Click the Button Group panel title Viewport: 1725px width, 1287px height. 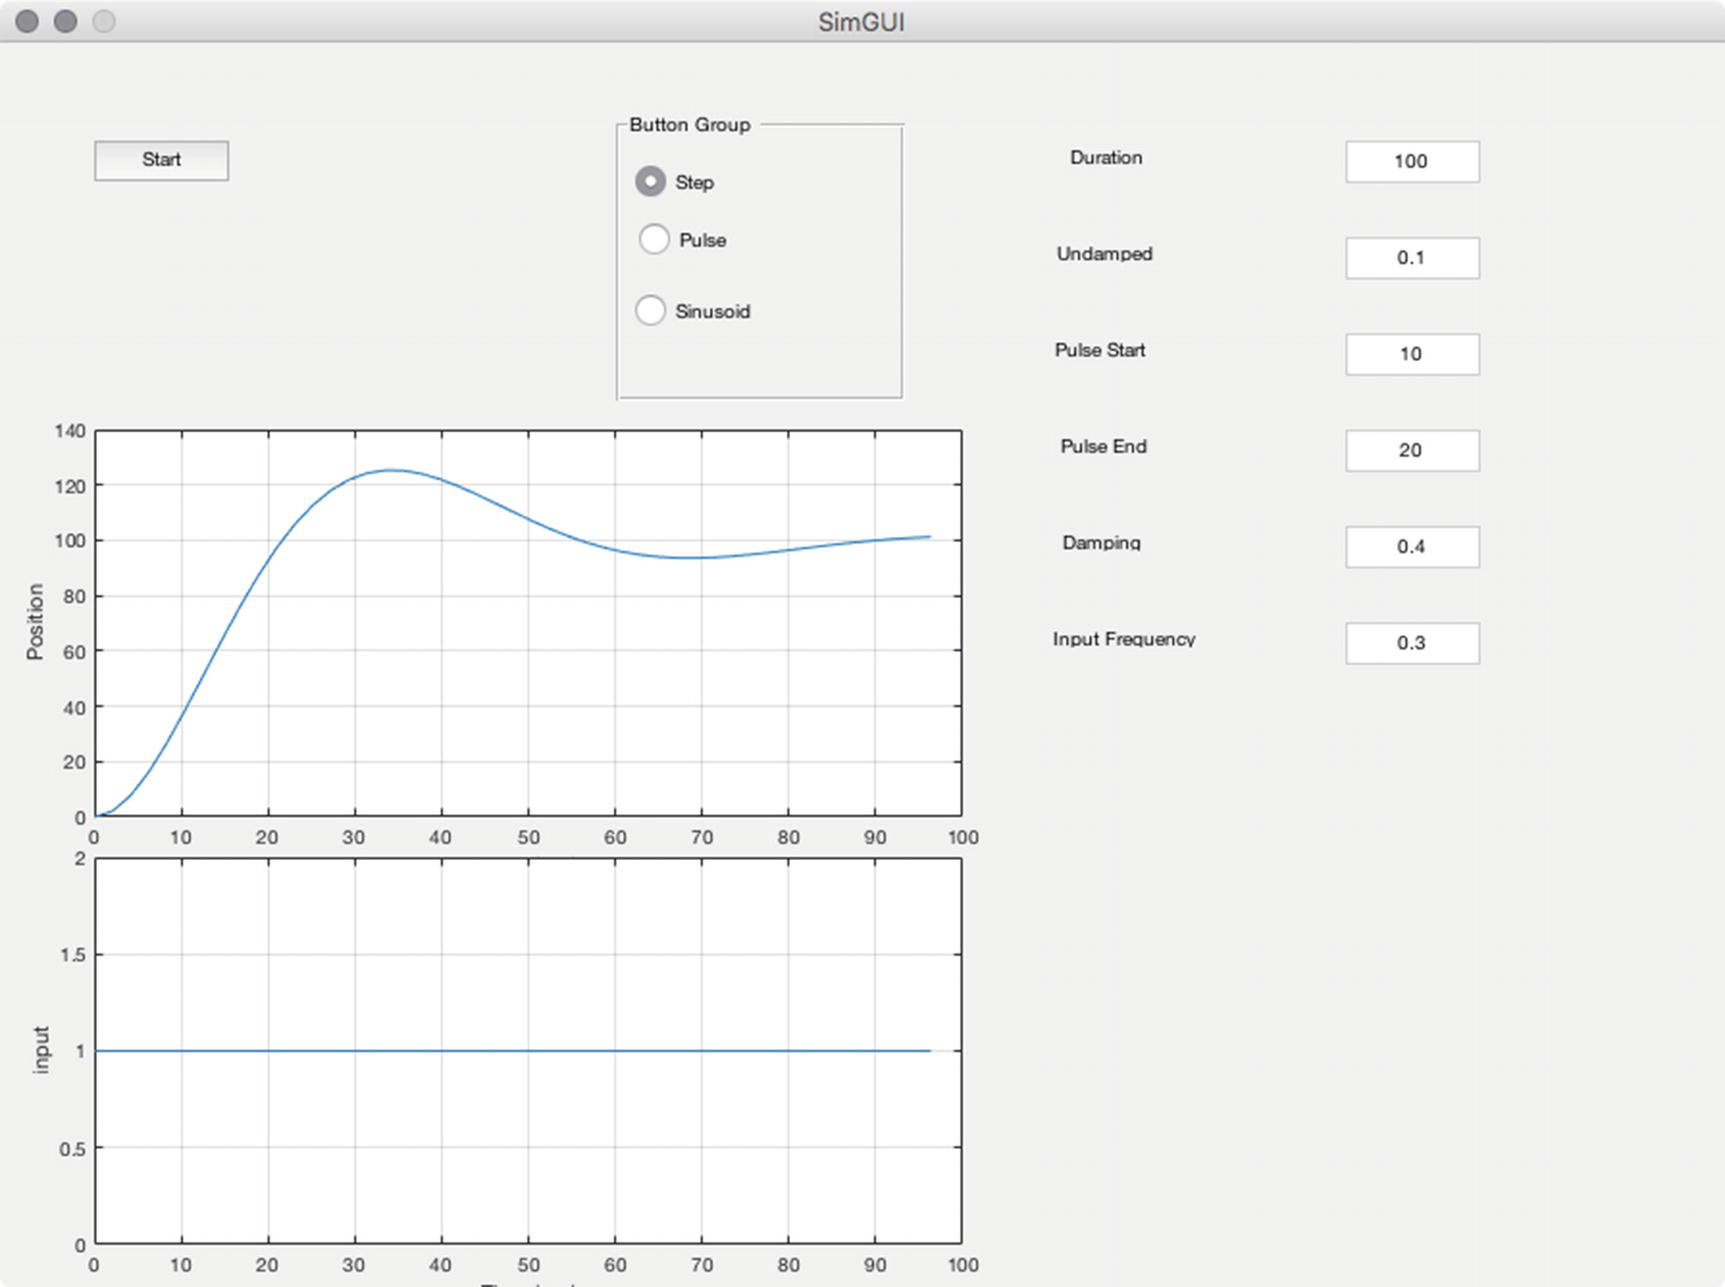[689, 125]
